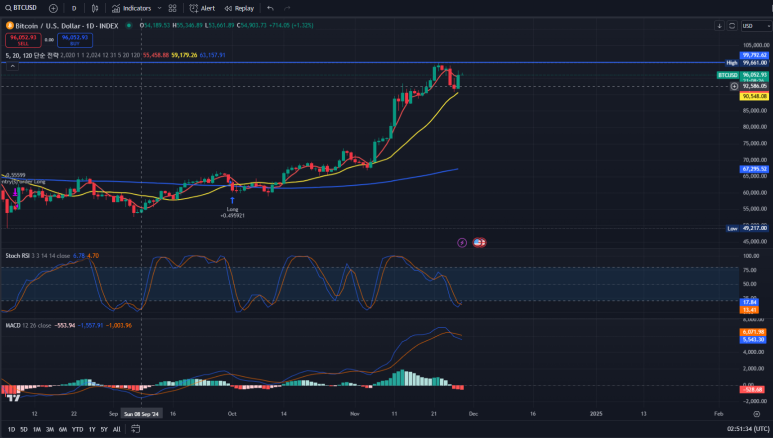Click the 02:51:34 (UTC) timezone clock
Image resolution: width=773 pixels, height=438 pixels.
click(748, 429)
